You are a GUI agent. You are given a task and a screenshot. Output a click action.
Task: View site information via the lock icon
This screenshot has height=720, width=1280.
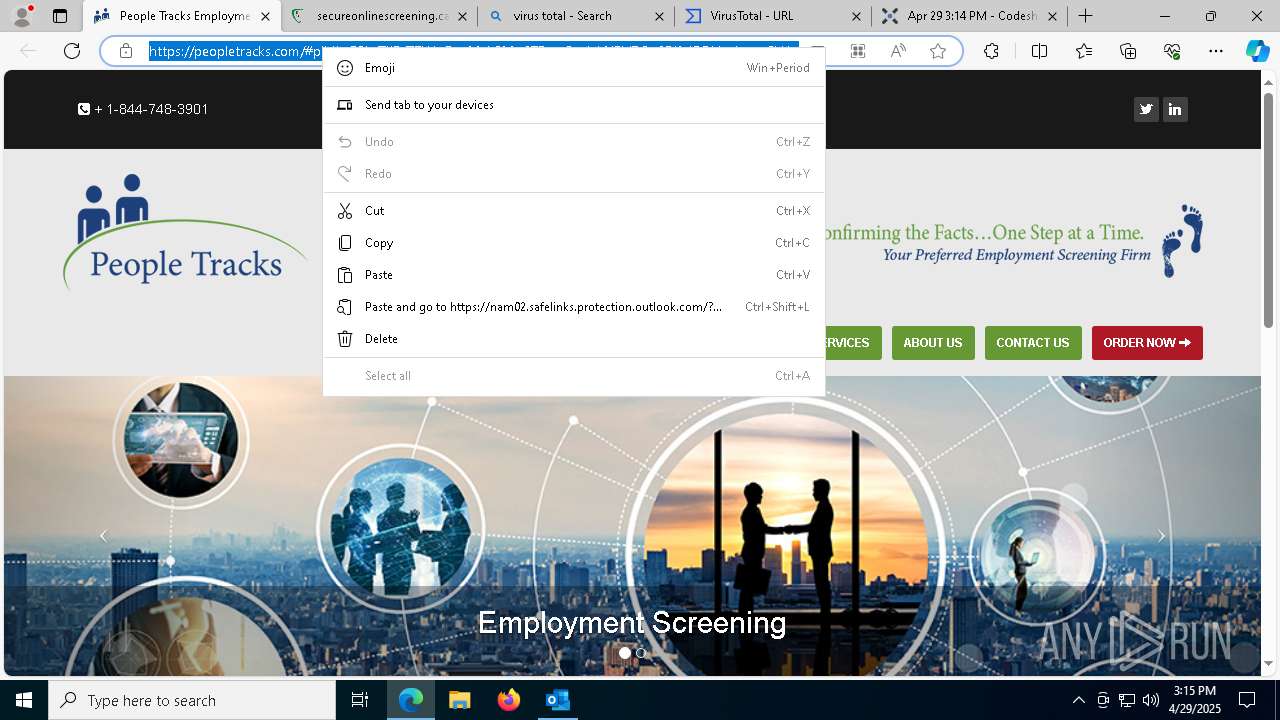126,51
